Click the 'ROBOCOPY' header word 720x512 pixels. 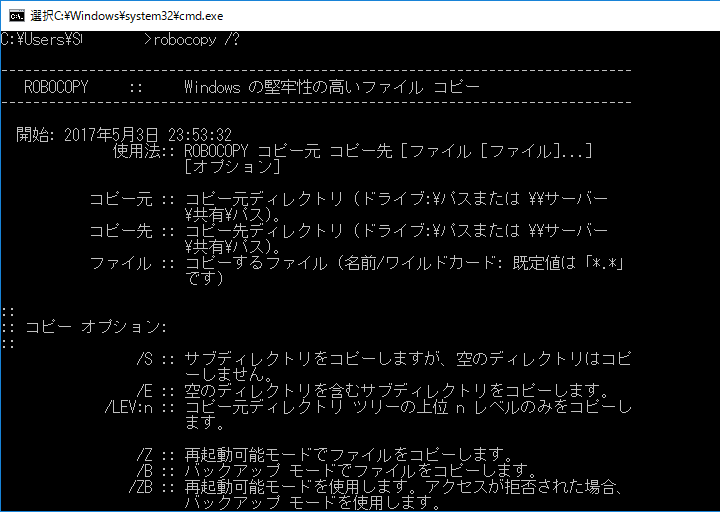pos(56,87)
